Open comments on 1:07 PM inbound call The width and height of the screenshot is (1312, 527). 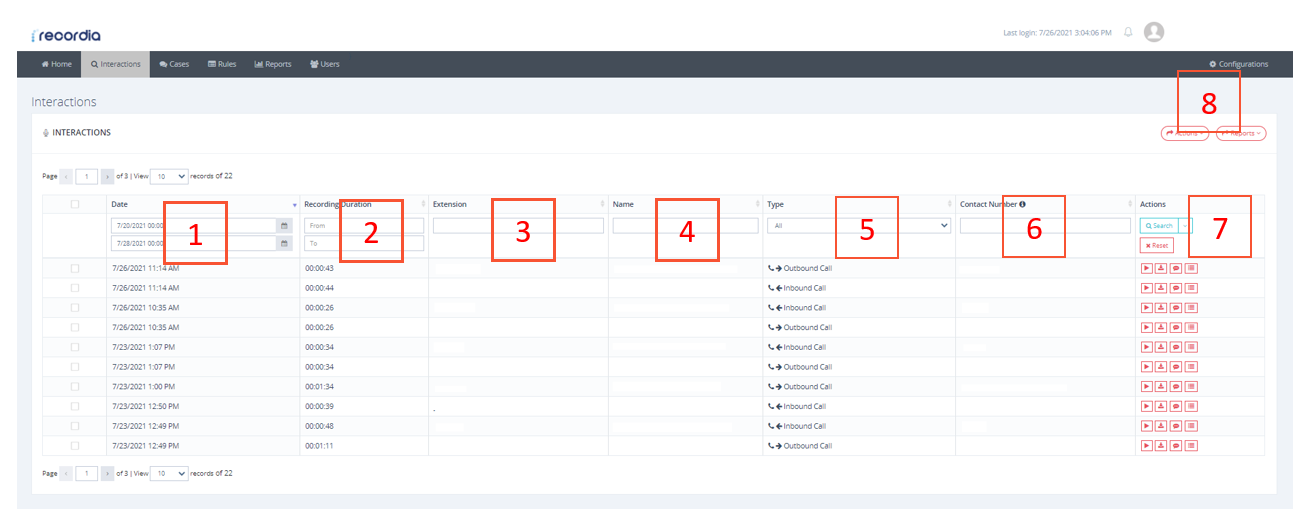(1176, 347)
